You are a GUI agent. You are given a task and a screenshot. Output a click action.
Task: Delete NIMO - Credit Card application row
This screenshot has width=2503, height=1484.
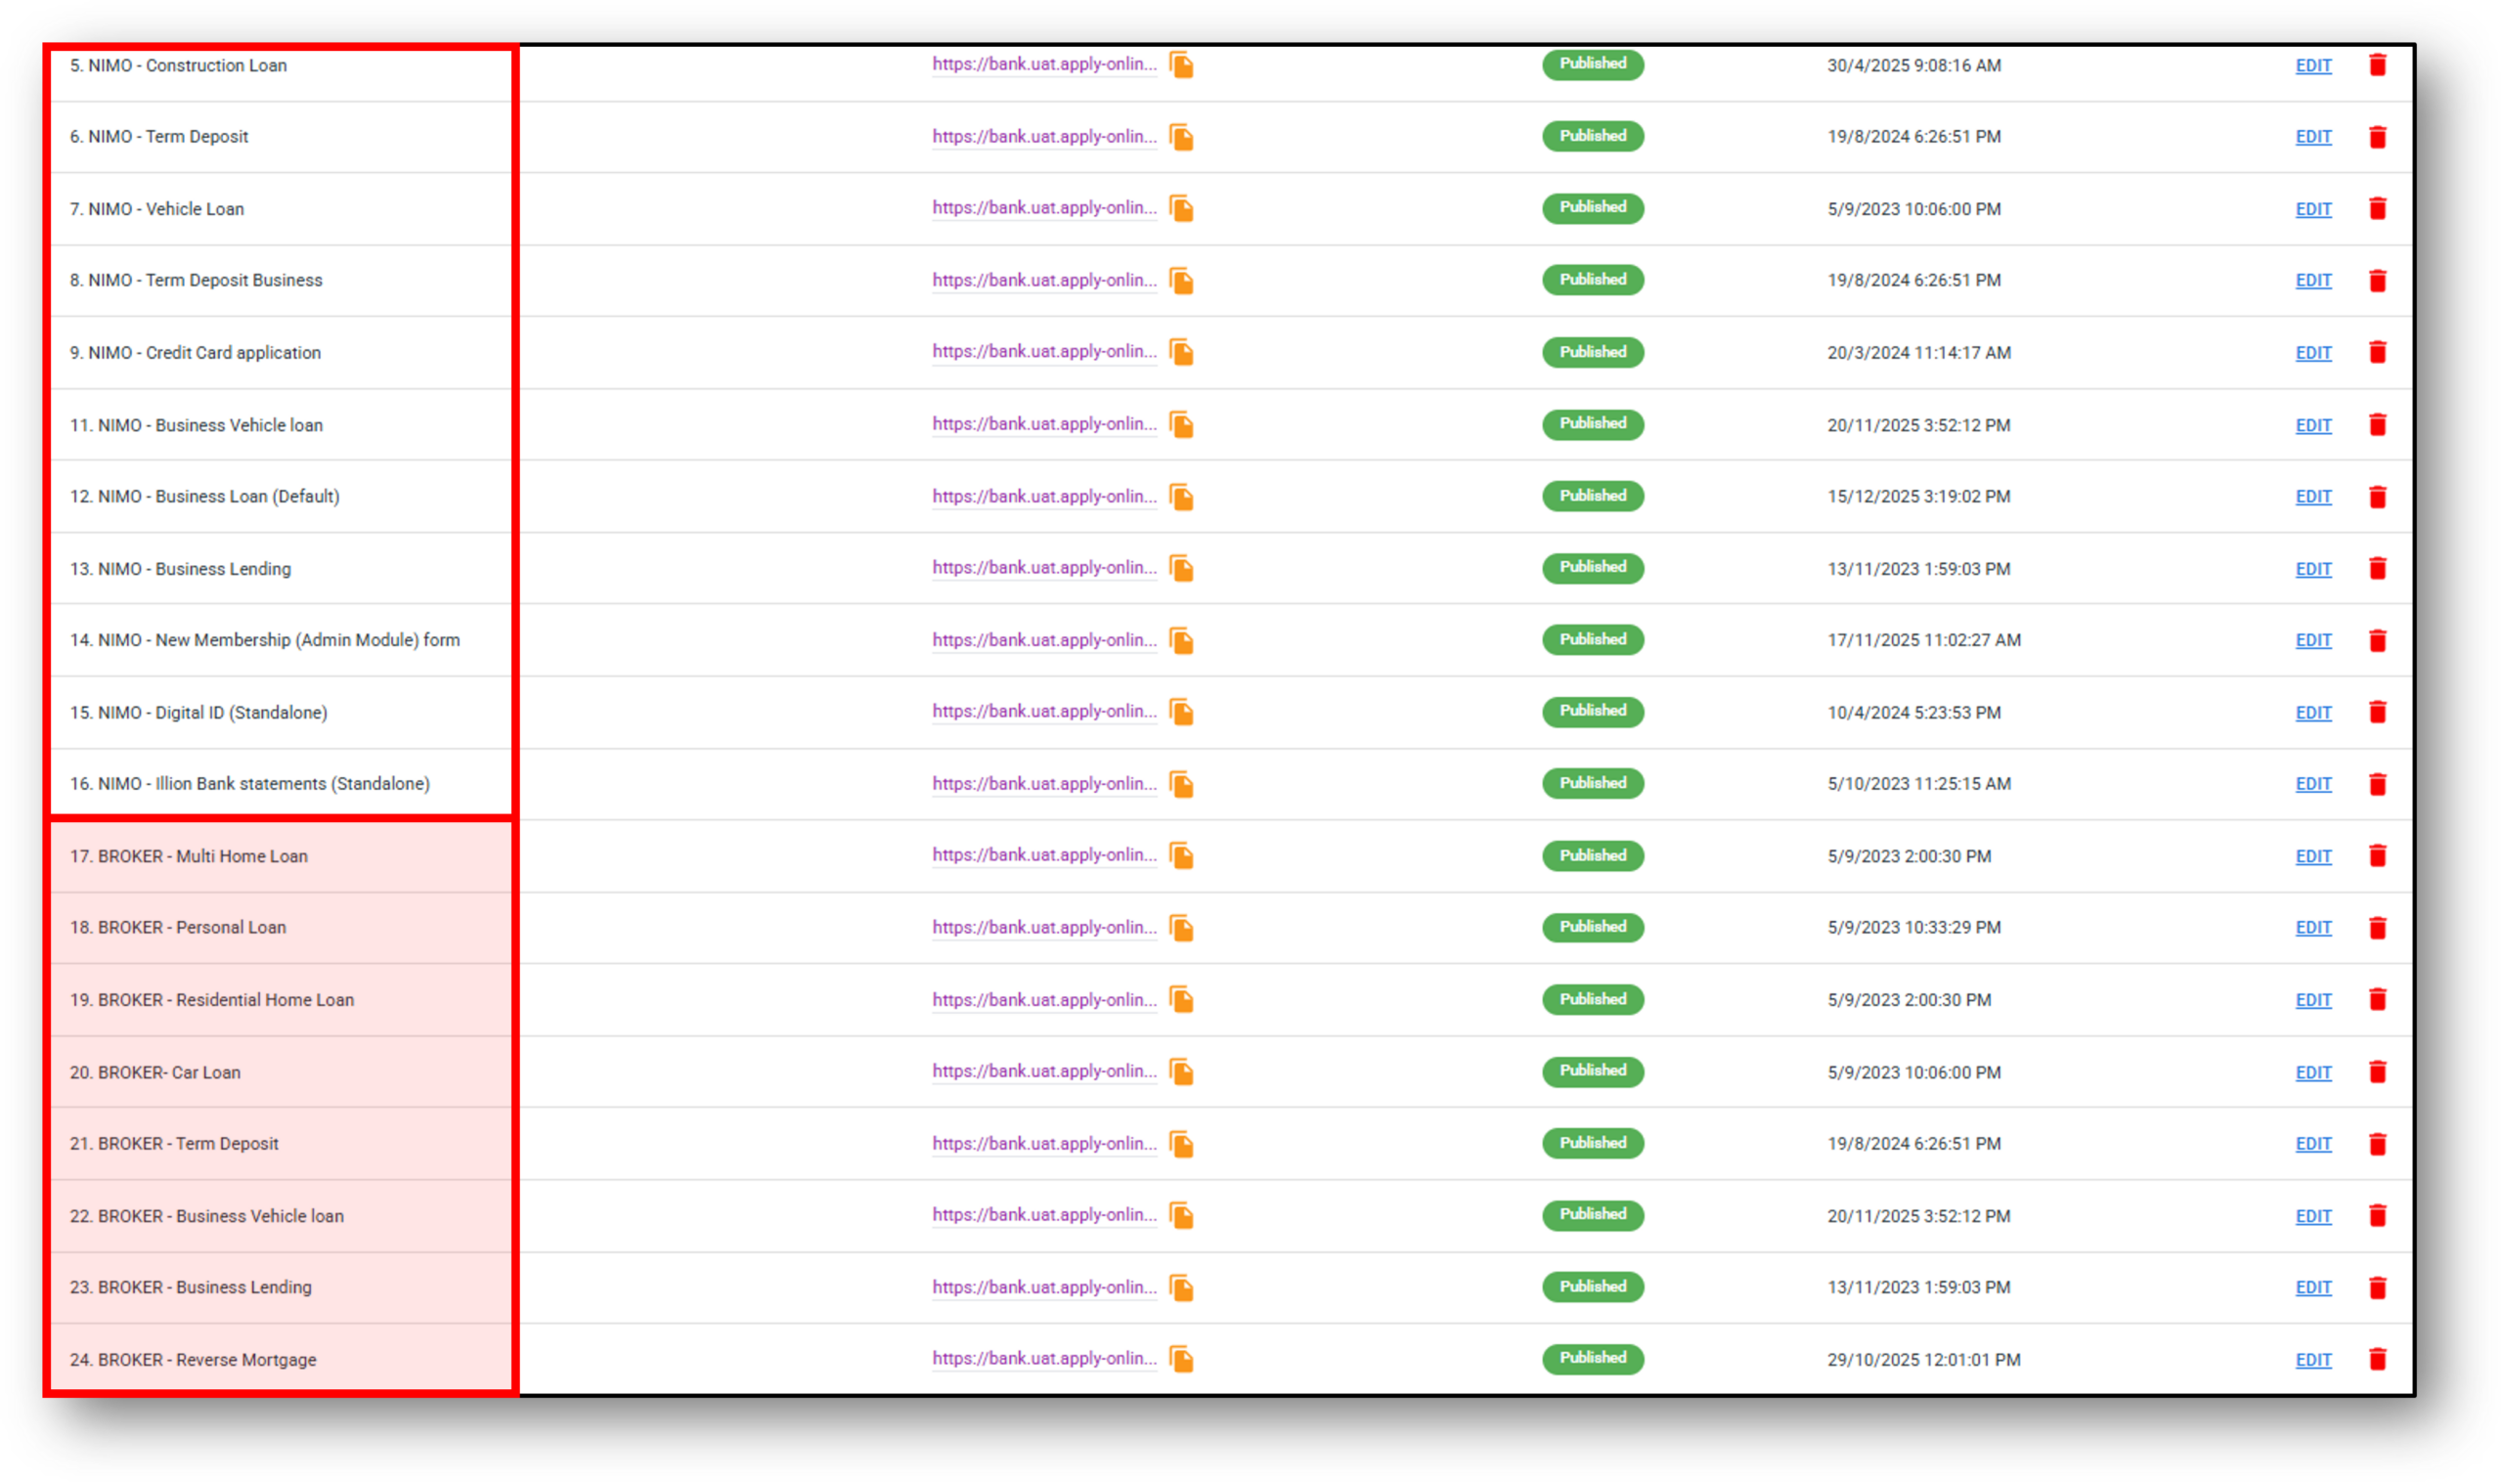[x=2377, y=352]
